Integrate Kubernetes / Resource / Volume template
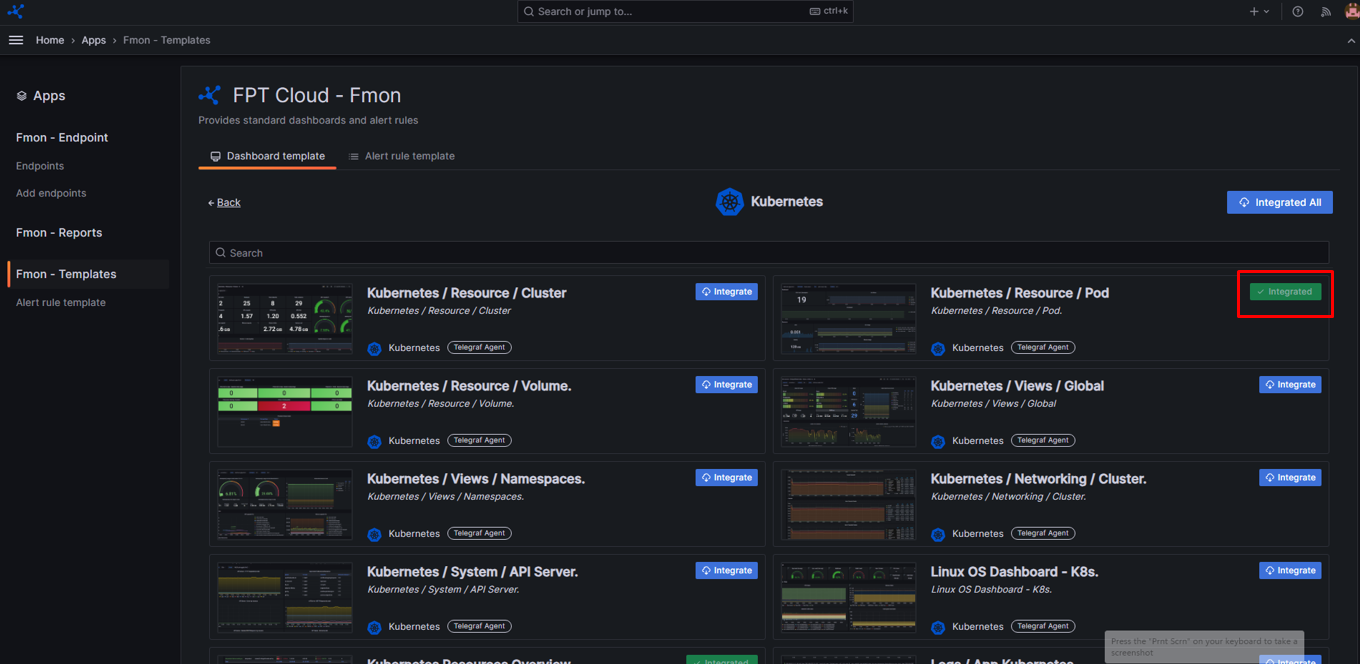Screen dimensions: 1360x664 [726, 385]
